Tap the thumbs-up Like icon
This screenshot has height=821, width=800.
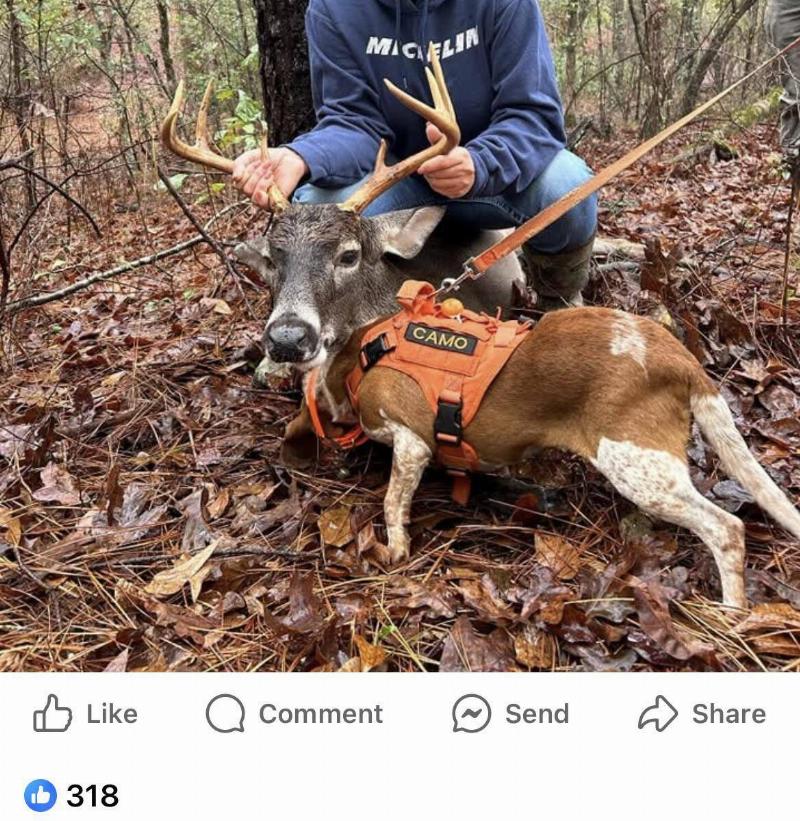[52, 714]
